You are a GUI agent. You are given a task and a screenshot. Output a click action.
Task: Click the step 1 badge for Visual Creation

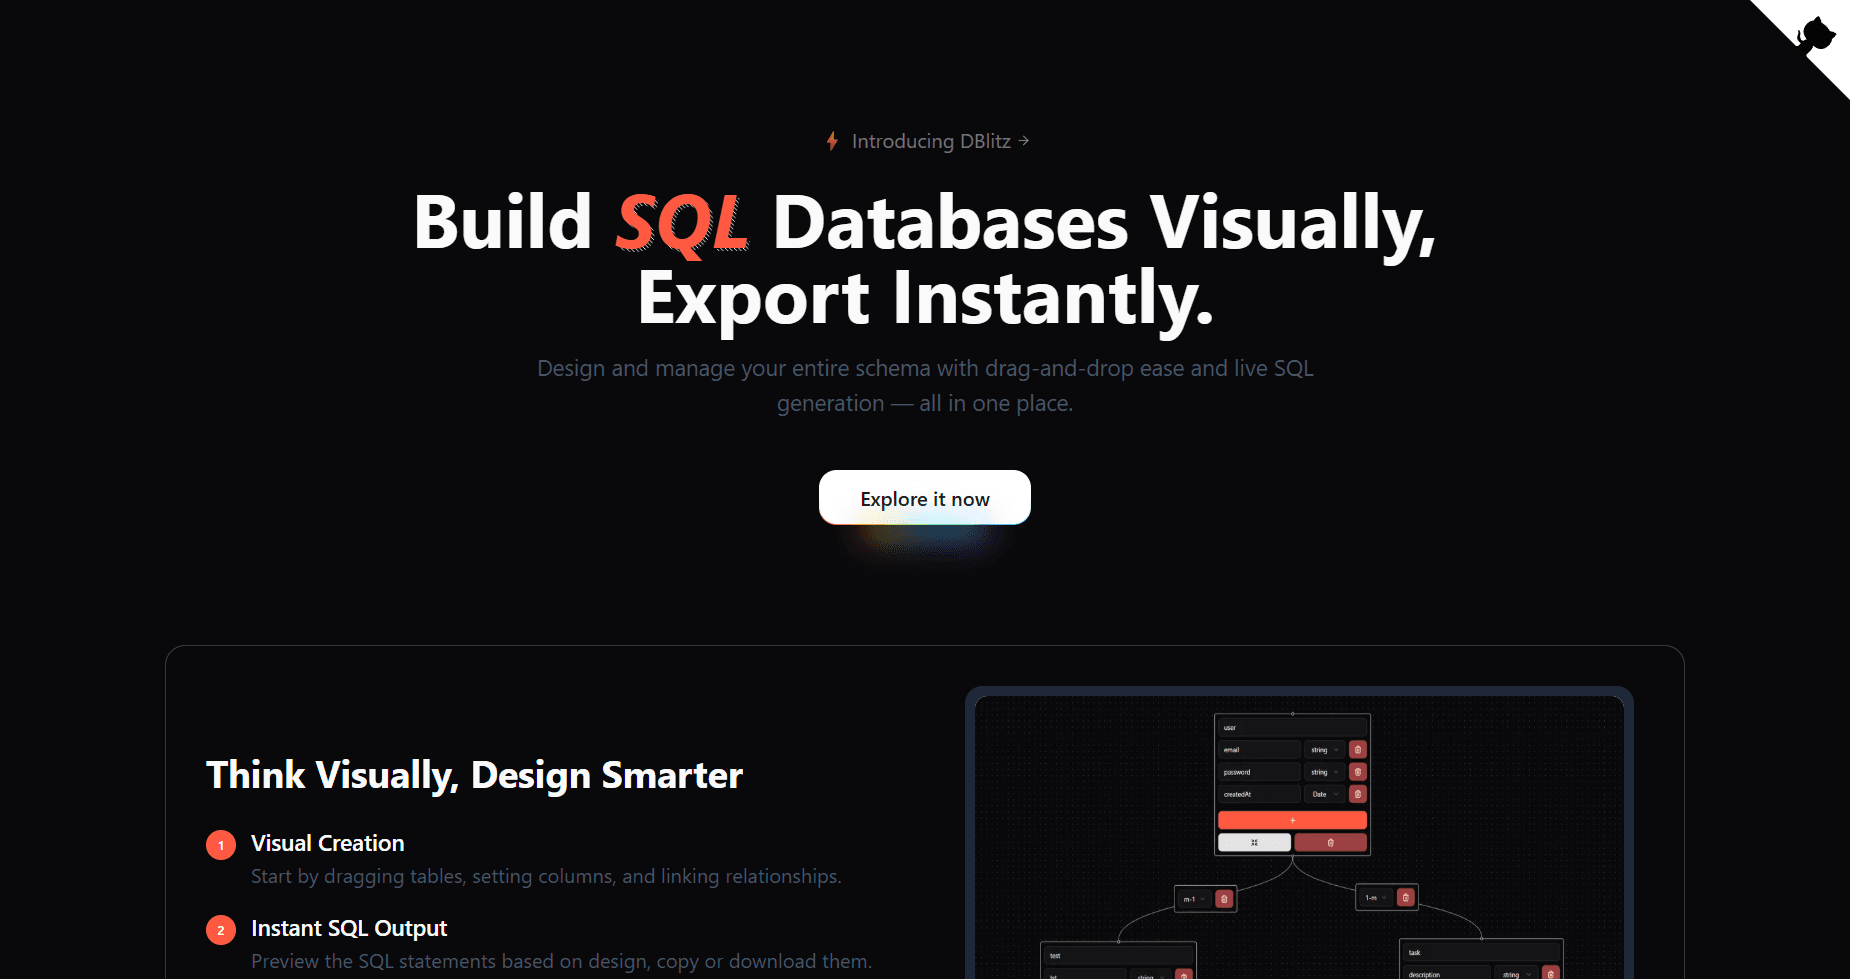(x=221, y=845)
